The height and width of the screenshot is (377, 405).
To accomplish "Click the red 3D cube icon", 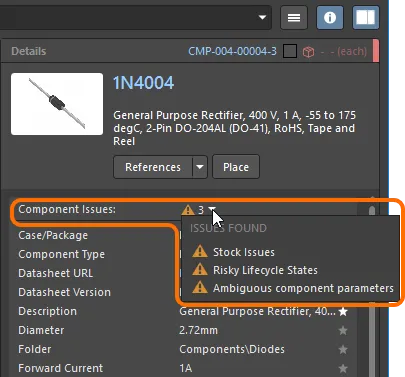I will 308,52.
